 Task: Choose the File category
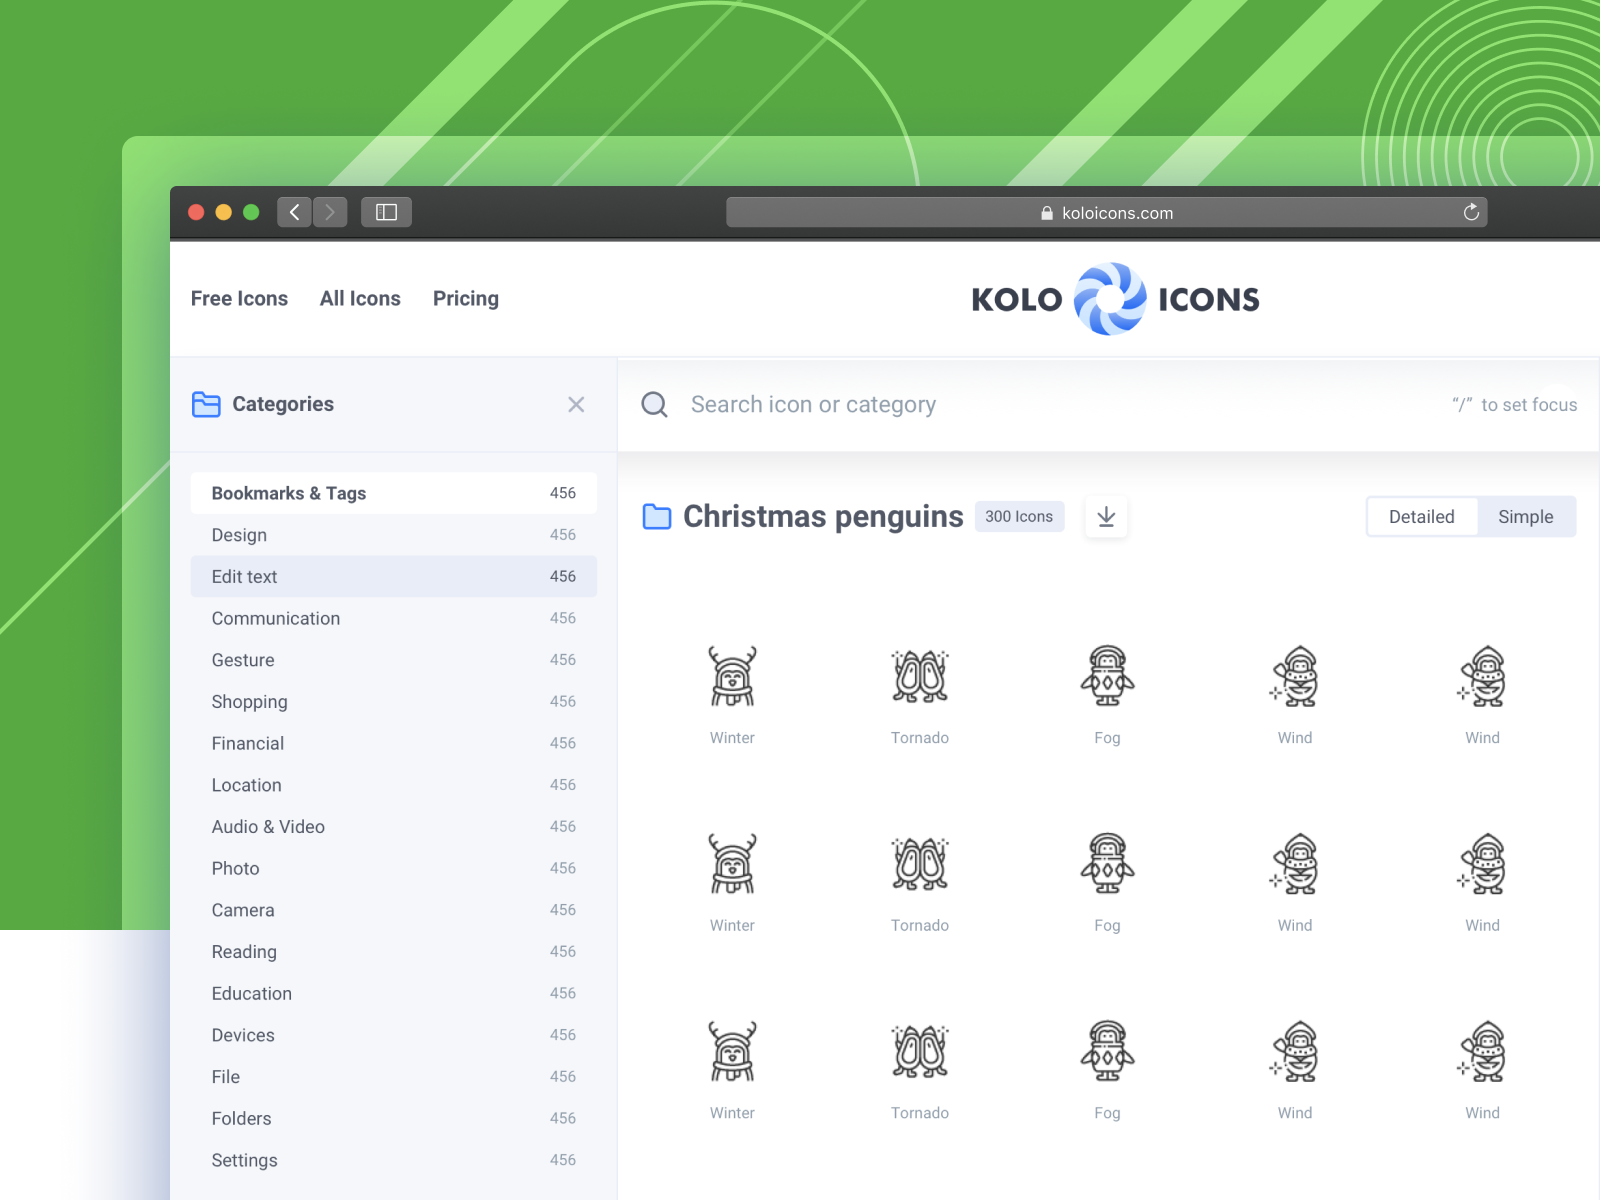coord(394,1077)
